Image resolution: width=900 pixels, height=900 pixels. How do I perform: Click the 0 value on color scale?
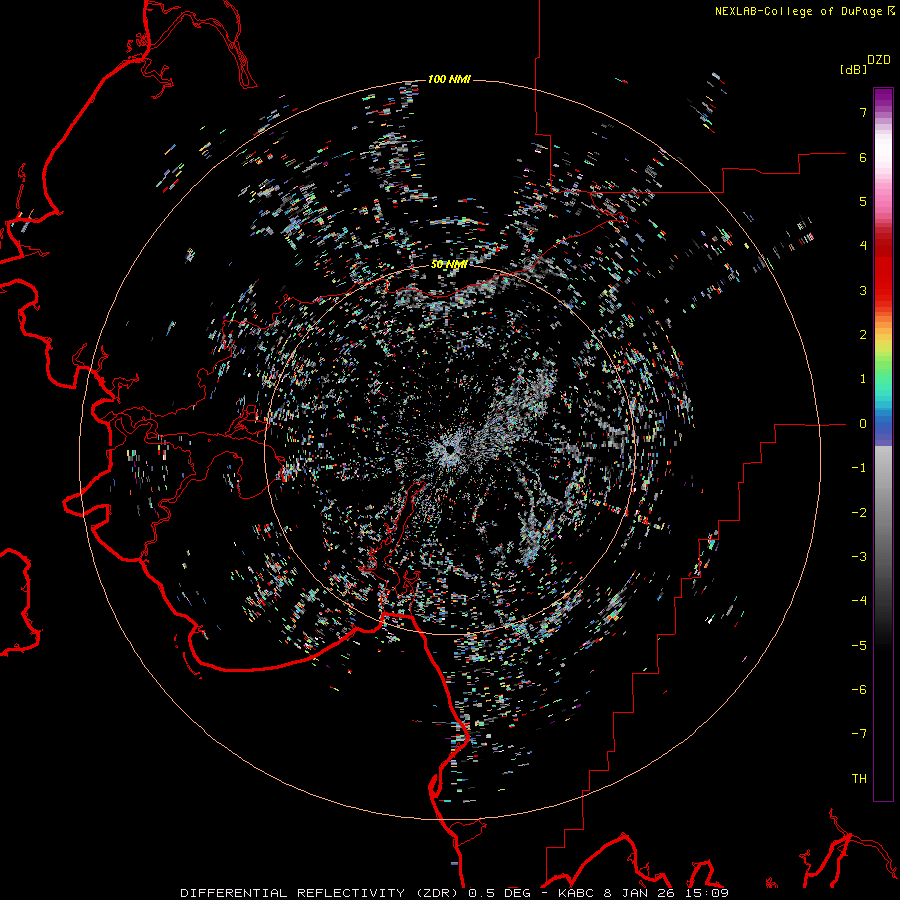point(862,424)
